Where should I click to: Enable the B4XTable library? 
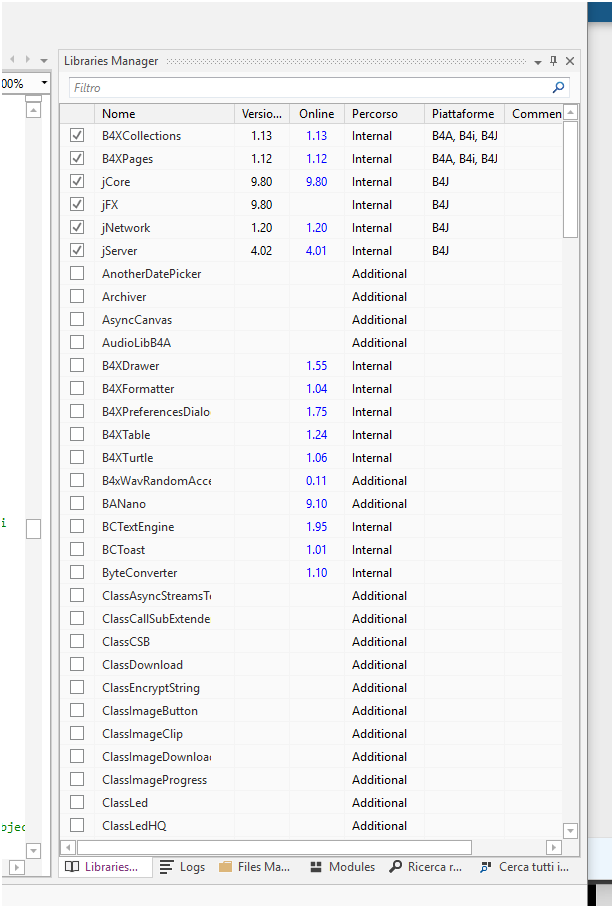tap(77, 435)
